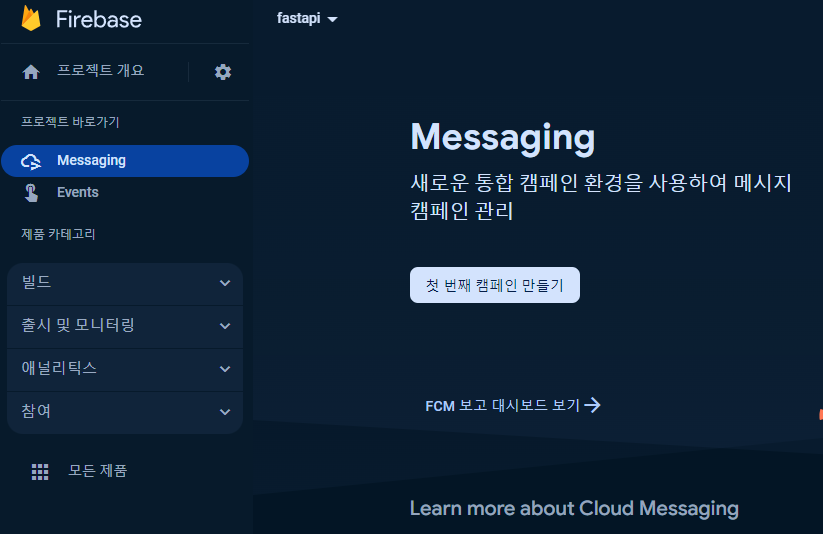
Task: Expand the 빌드 category chevron
Action: coord(225,283)
